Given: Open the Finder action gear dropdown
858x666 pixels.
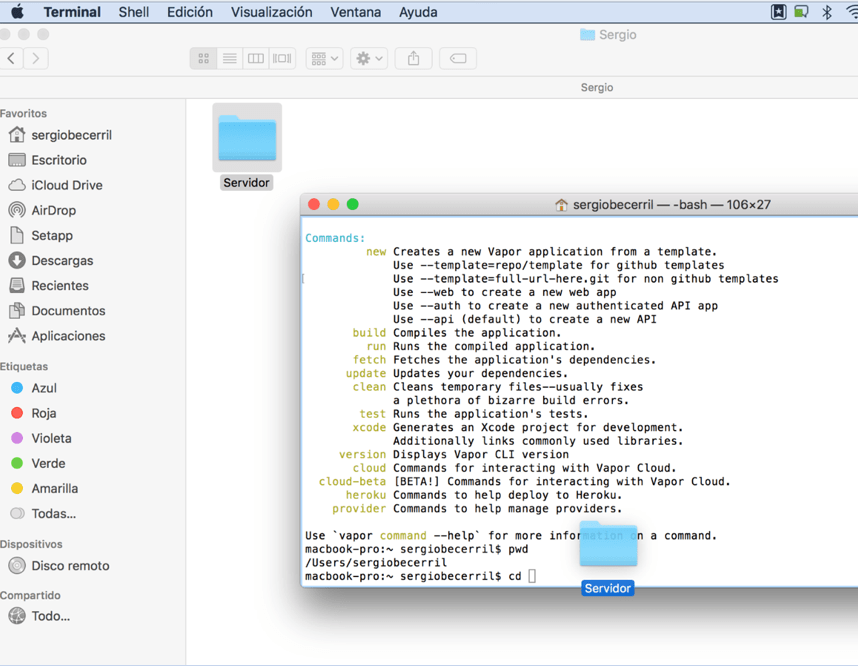Looking at the screenshot, I should [x=369, y=58].
